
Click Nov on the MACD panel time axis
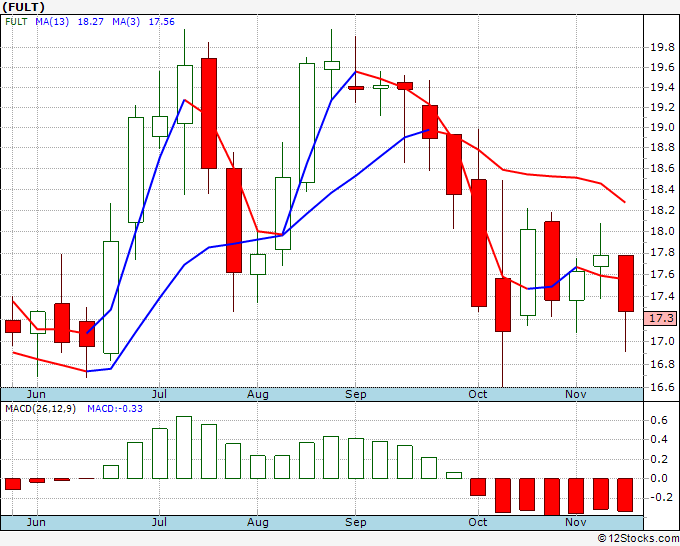(575, 522)
